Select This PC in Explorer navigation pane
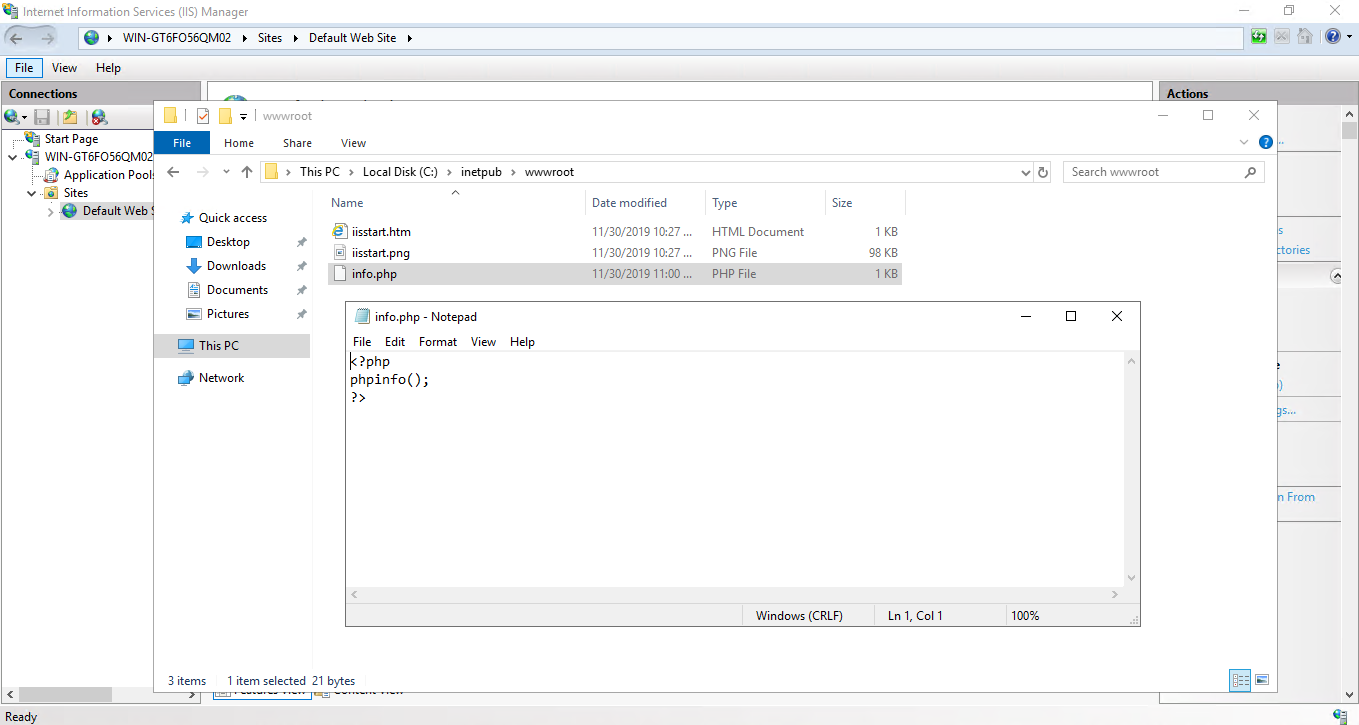This screenshot has height=725, width=1359. pyautogui.click(x=218, y=346)
